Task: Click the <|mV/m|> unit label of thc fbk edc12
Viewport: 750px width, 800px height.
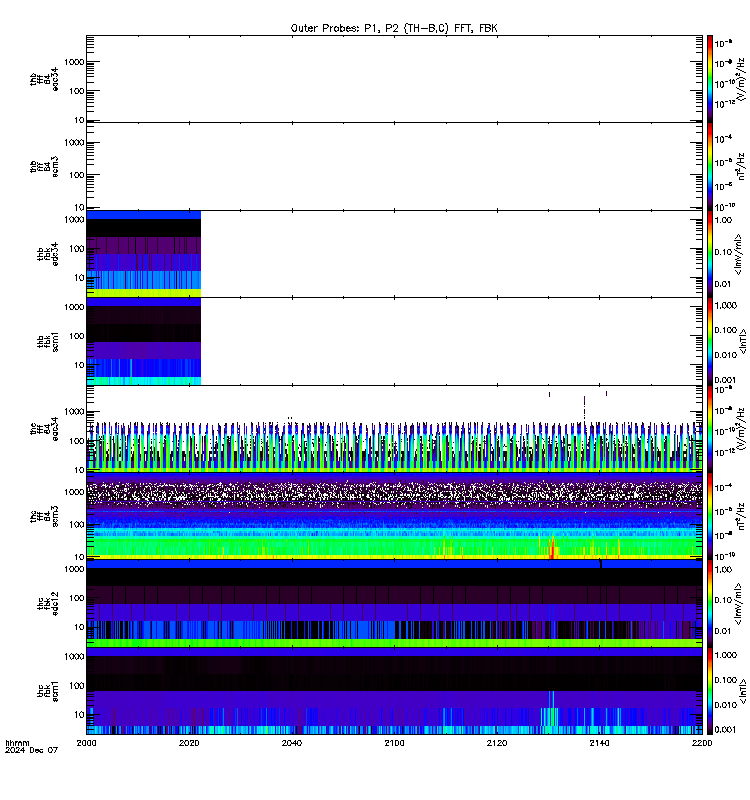Action: (x=738, y=605)
